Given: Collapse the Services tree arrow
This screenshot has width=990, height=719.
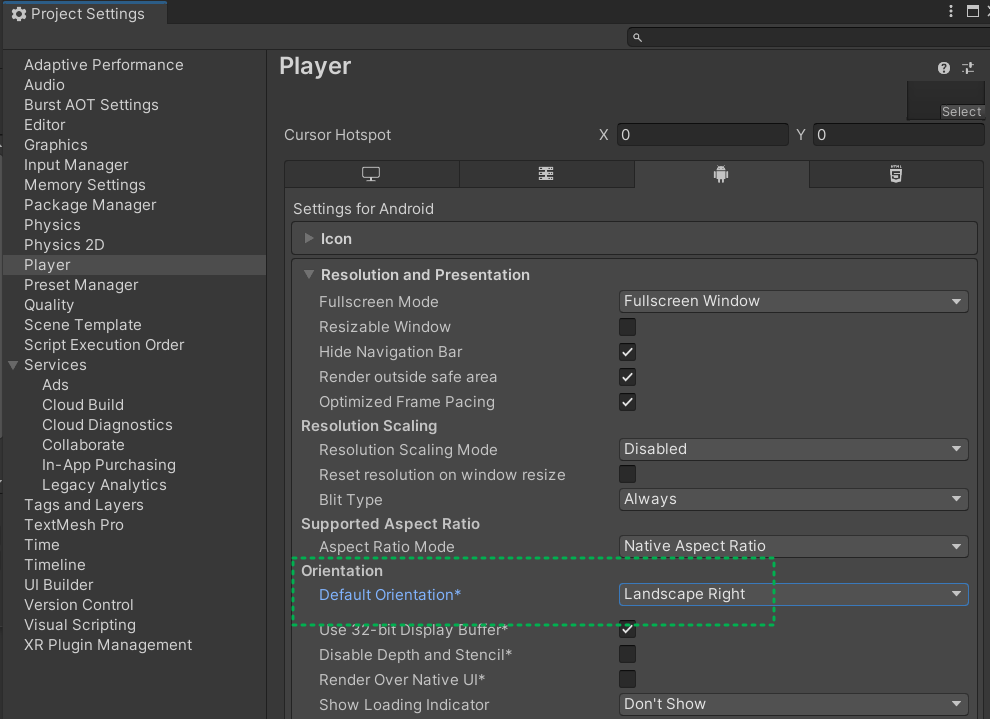Looking at the screenshot, I should click(13, 365).
